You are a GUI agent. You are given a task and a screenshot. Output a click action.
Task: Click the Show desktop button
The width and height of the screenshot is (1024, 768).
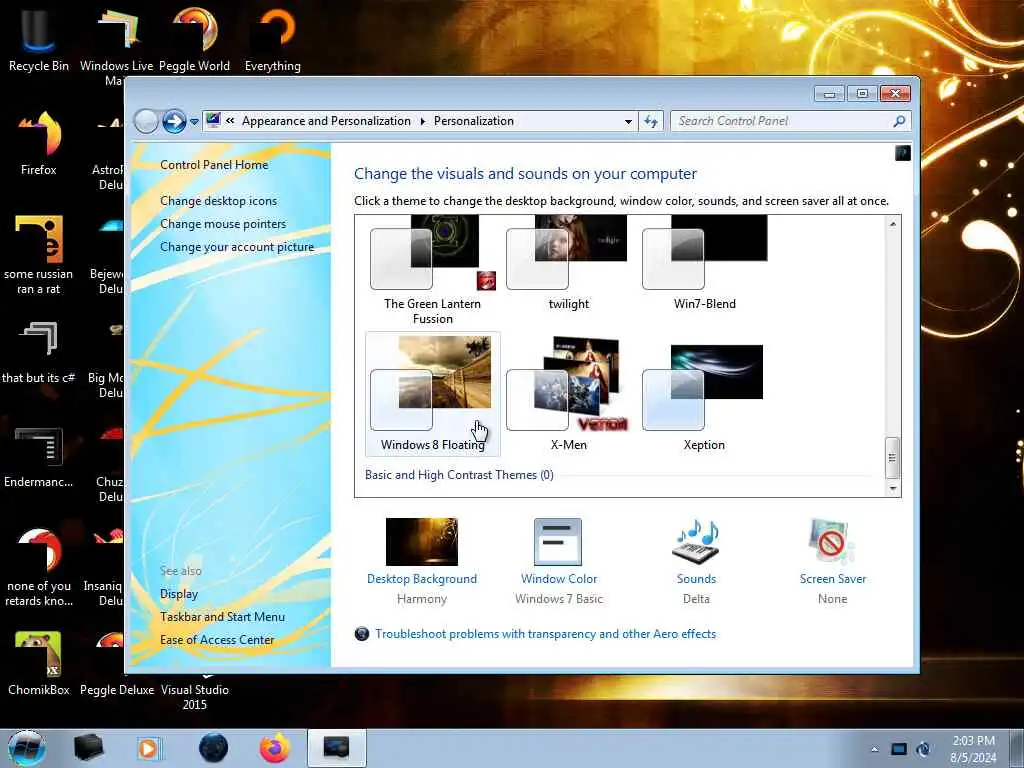pyautogui.click(x=1017, y=748)
